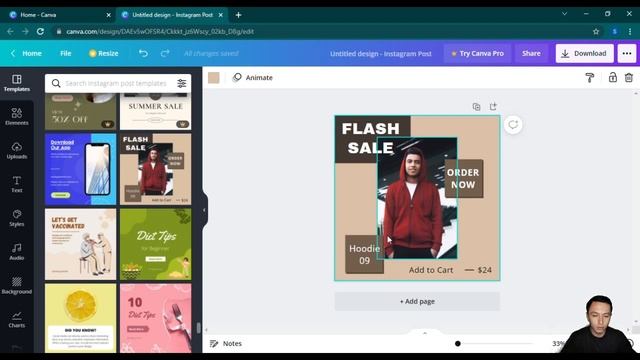Open the Text sidebar panel
Screen dimensions: 640x360
point(17,184)
